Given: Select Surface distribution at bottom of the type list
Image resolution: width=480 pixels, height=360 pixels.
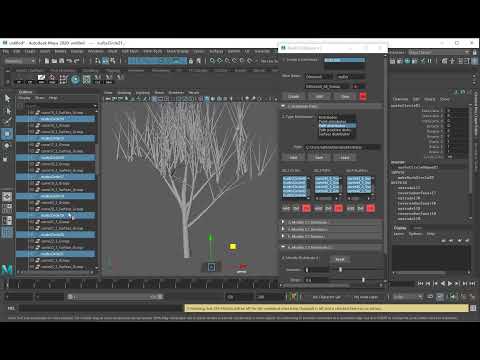Looking at the screenshot, I should click(x=335, y=134).
